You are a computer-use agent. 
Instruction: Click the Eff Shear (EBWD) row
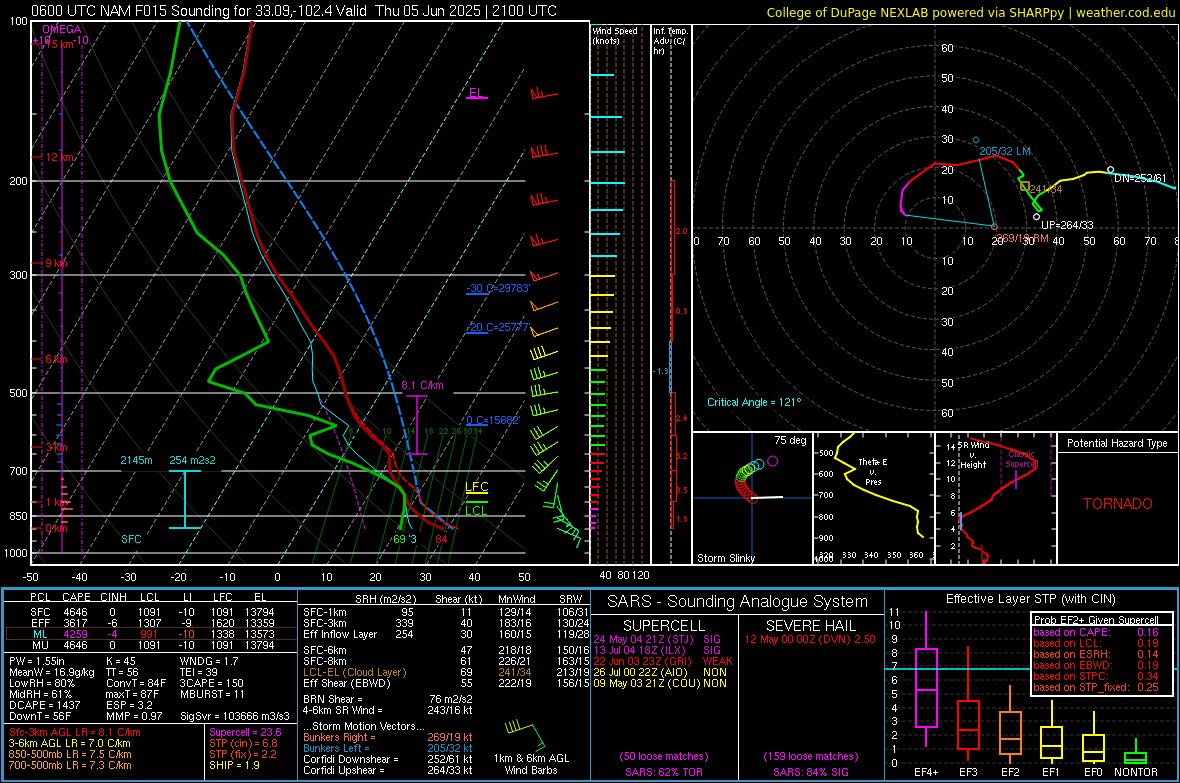[446, 683]
